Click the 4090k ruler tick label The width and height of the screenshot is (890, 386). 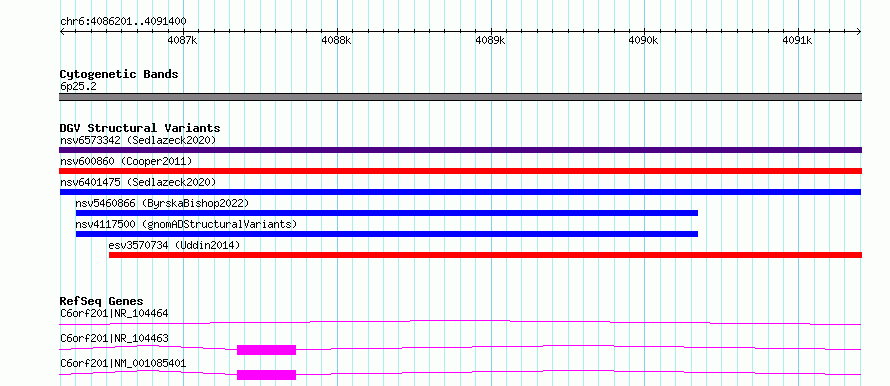coord(644,40)
